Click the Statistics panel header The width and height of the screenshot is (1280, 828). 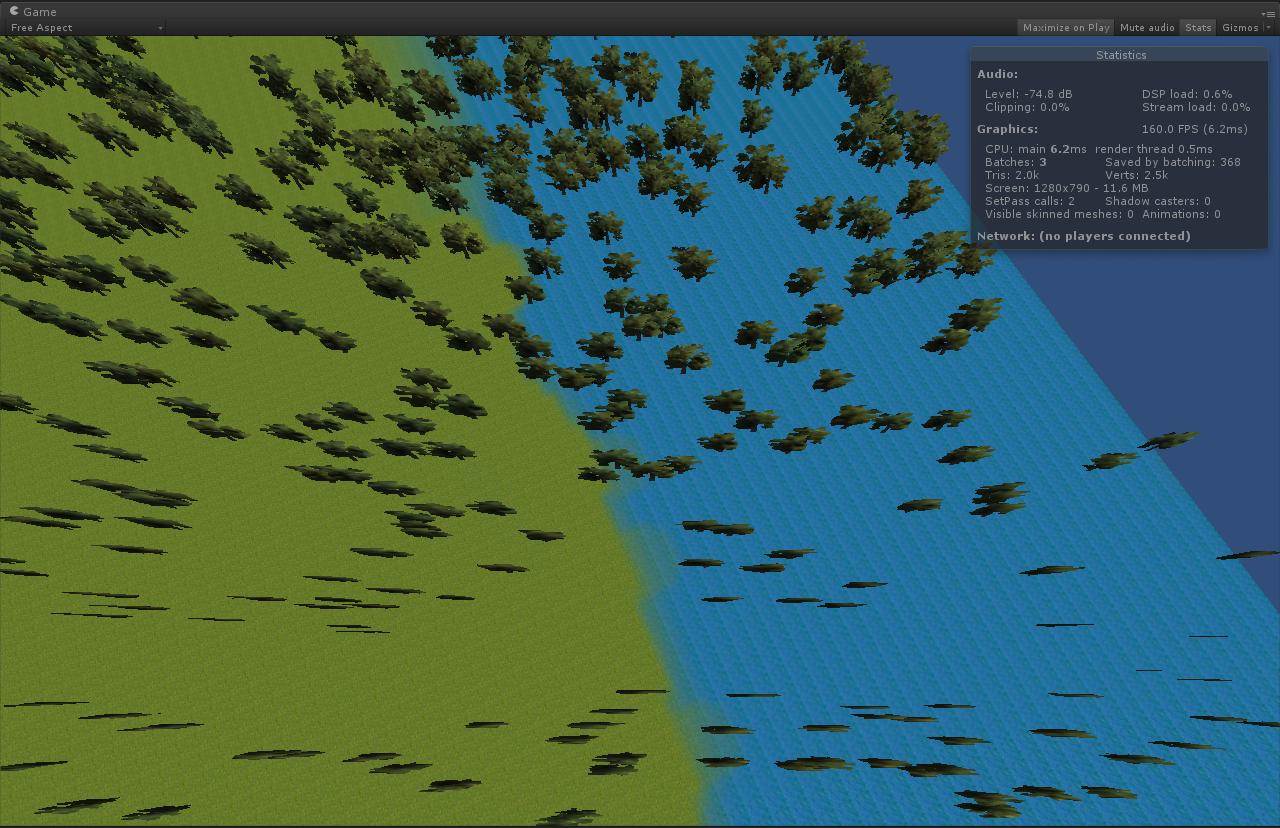point(1121,55)
